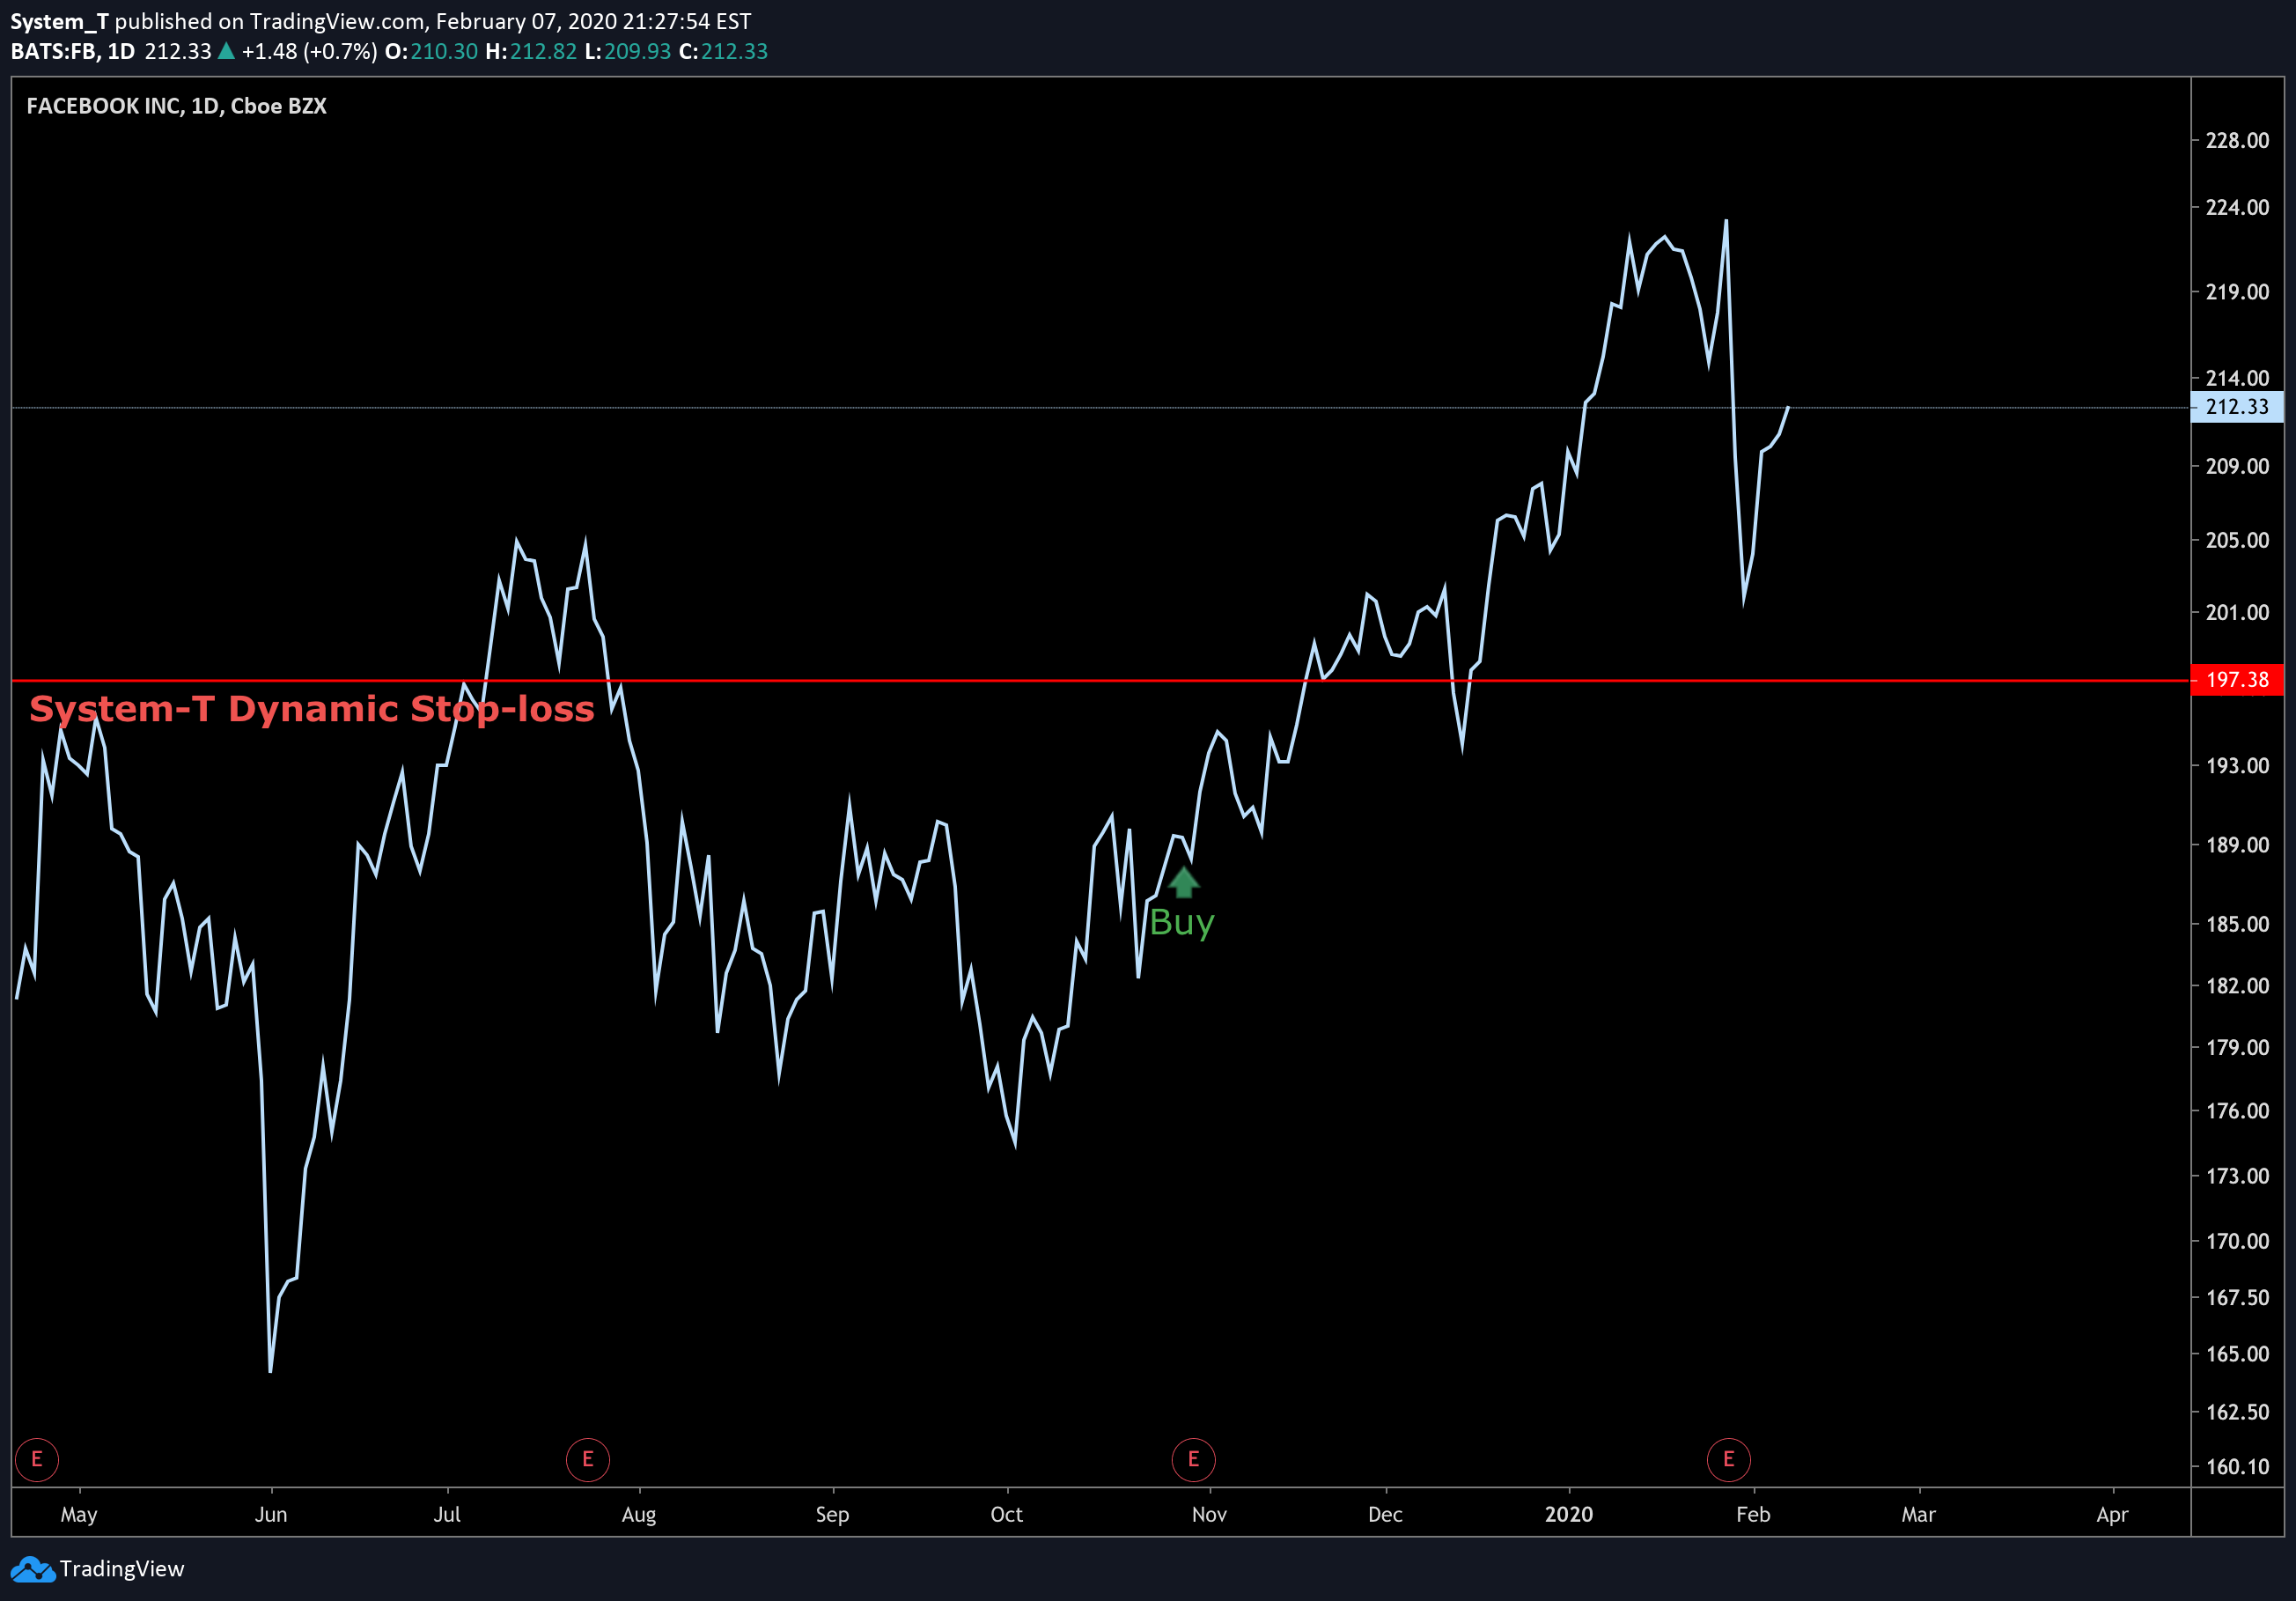This screenshot has width=2296, height=1601.
Task: Click the Nov label on time axis
Action: coord(1209,1515)
